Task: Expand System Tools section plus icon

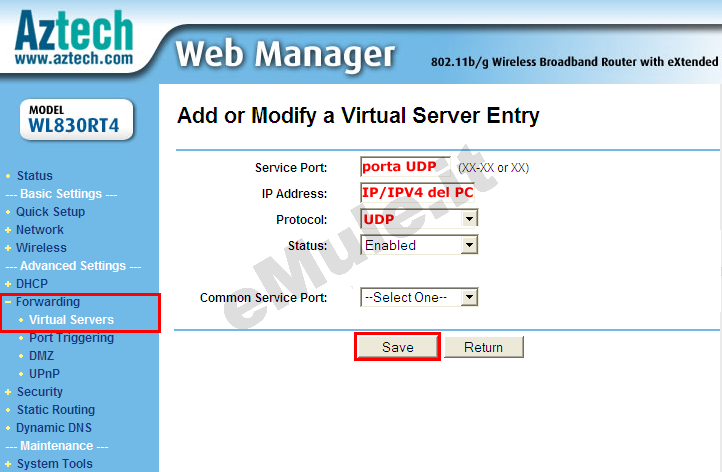Action: click(8, 464)
